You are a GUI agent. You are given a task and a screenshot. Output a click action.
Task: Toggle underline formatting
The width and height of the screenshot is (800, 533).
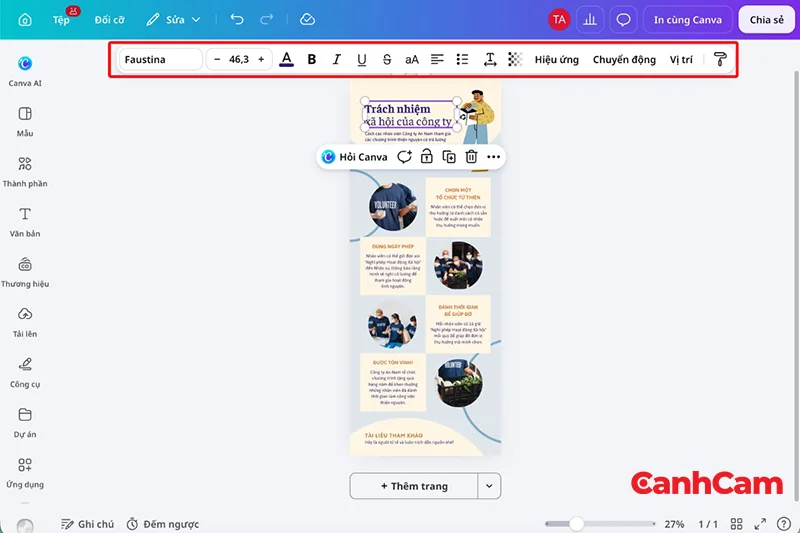point(362,60)
